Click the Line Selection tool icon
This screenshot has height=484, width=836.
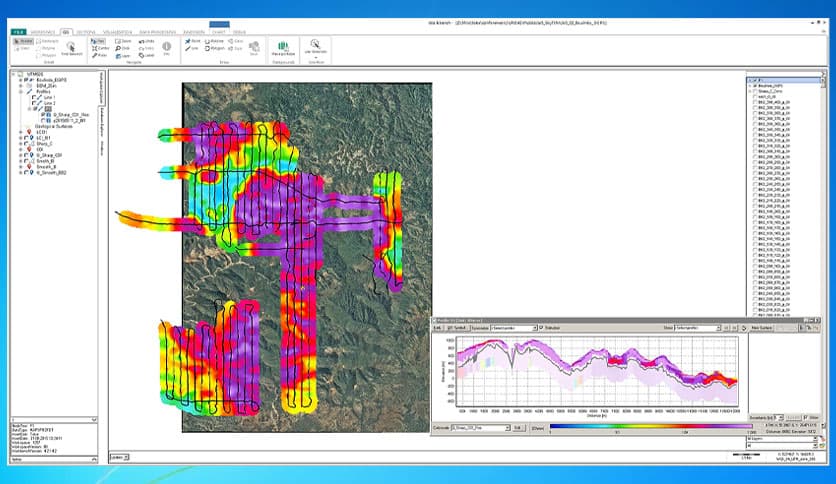[x=315, y=45]
